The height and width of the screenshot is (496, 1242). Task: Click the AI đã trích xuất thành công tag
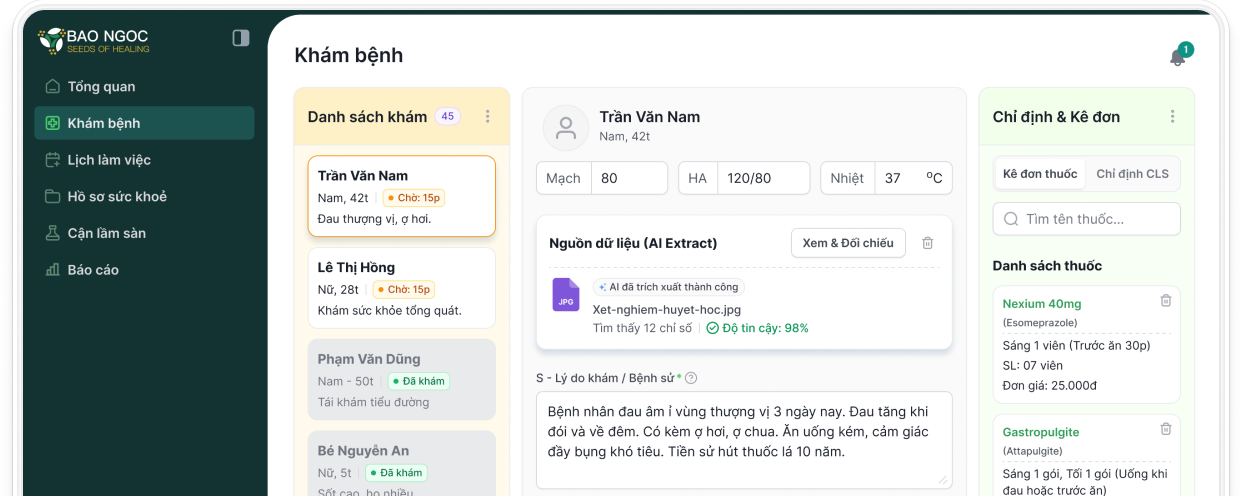(668, 287)
